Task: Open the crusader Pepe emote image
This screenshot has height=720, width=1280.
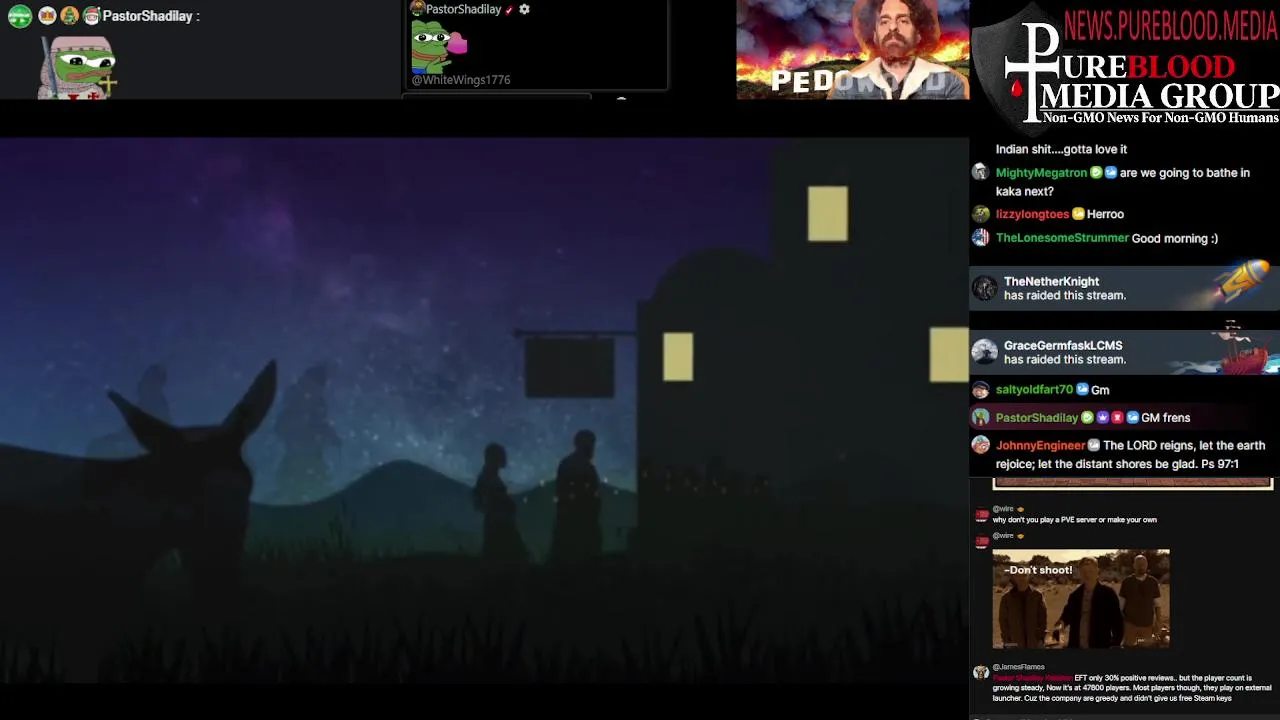Action: [x=78, y=68]
